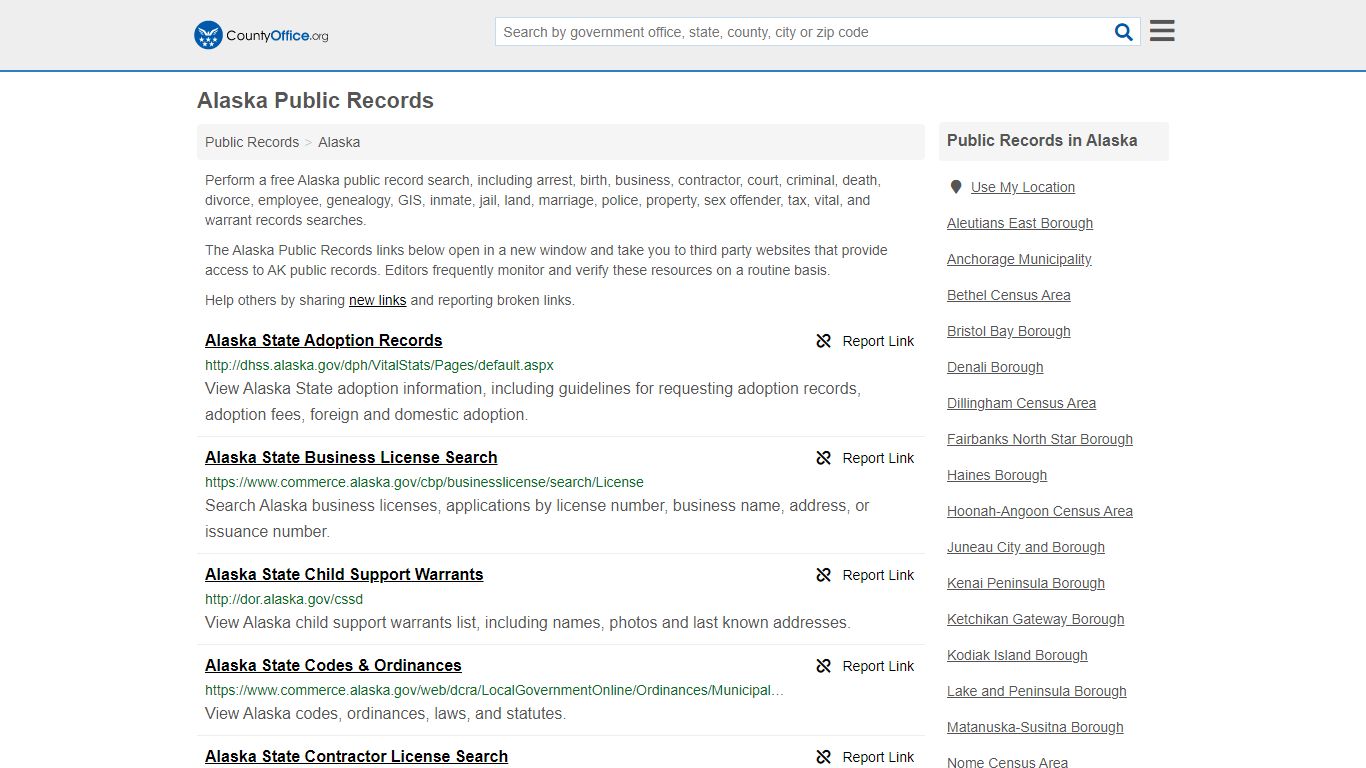Visit the commerce.alaska.gov businesslicense URL
This screenshot has width=1366, height=768.
(424, 482)
